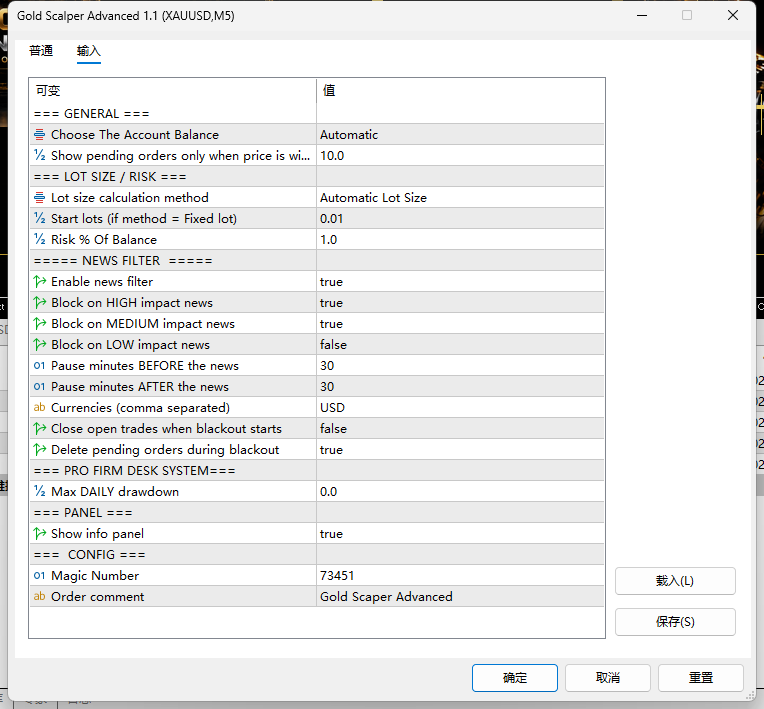Toggle Block on HIGH impact news value

460,303
